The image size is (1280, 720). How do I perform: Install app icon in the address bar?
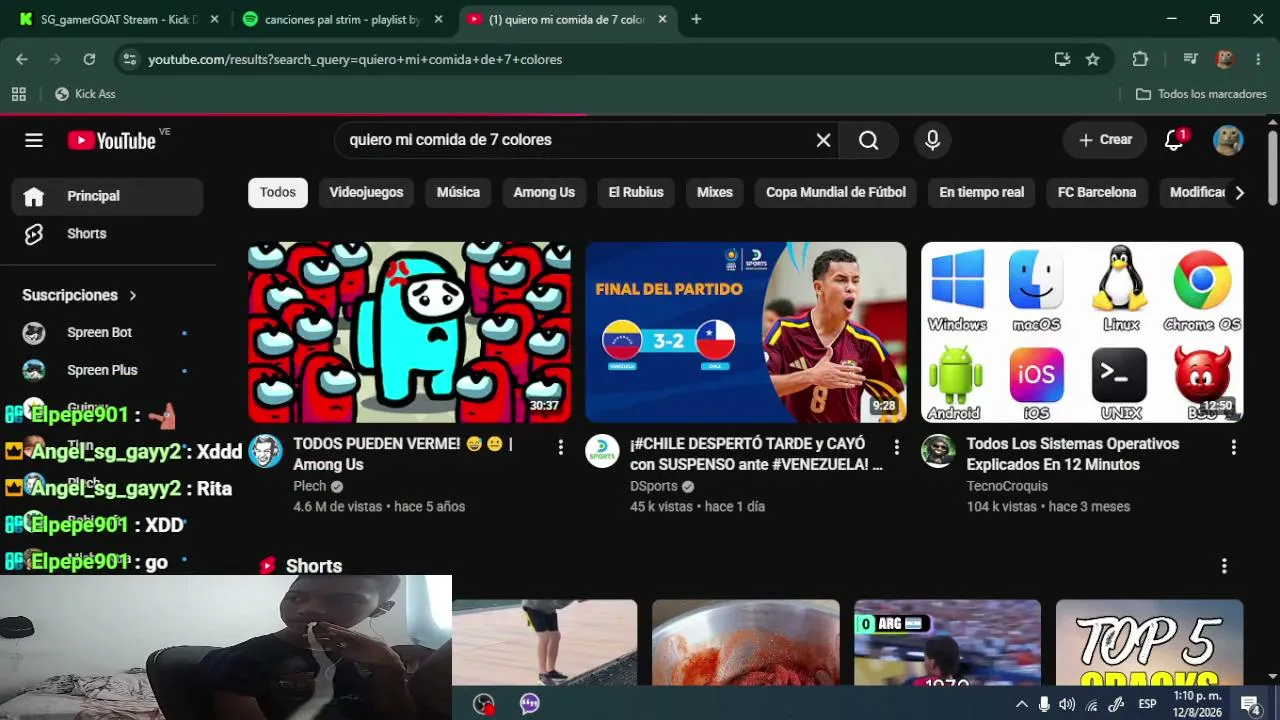tap(1062, 59)
